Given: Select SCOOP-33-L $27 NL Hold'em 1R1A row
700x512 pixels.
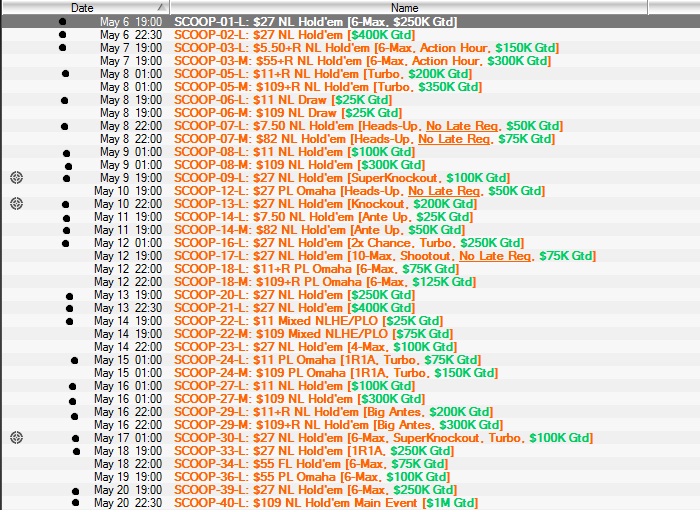Looking at the screenshot, I should click(x=350, y=451).
